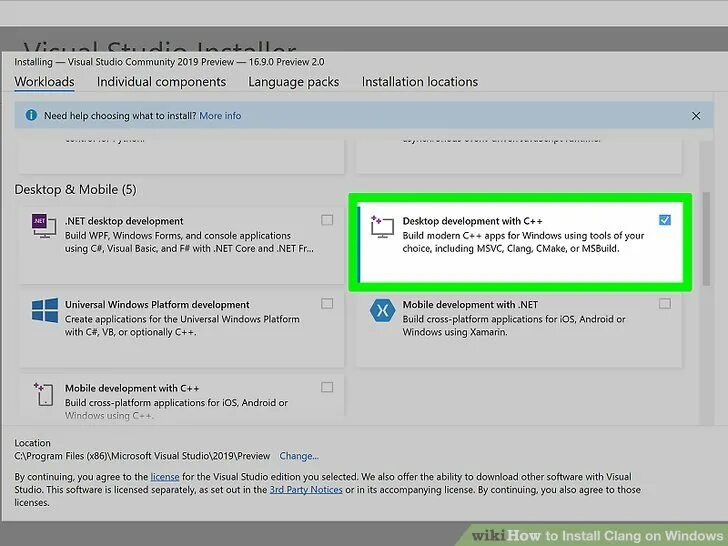728x546 pixels.
Task: Tick the Mobile development with C++ checkbox
Action: pyautogui.click(x=327, y=387)
